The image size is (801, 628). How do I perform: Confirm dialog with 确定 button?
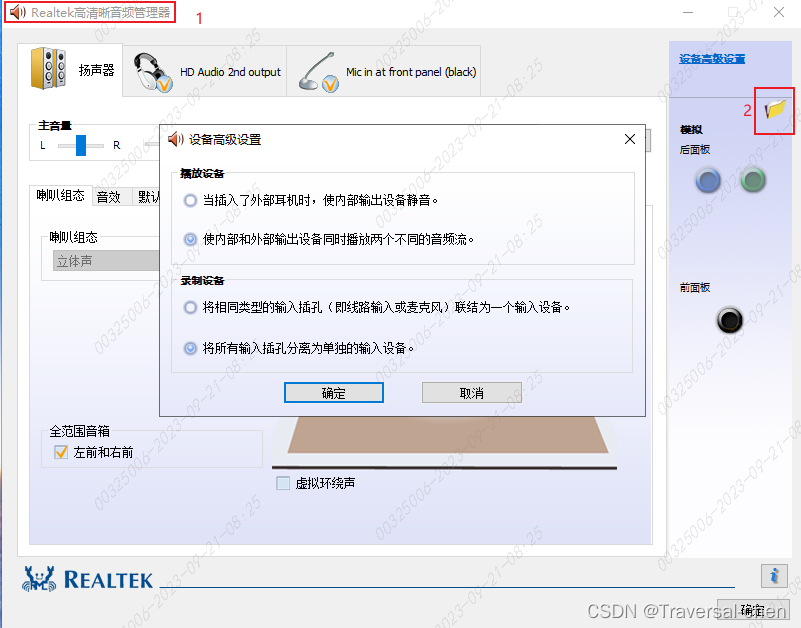tap(334, 392)
